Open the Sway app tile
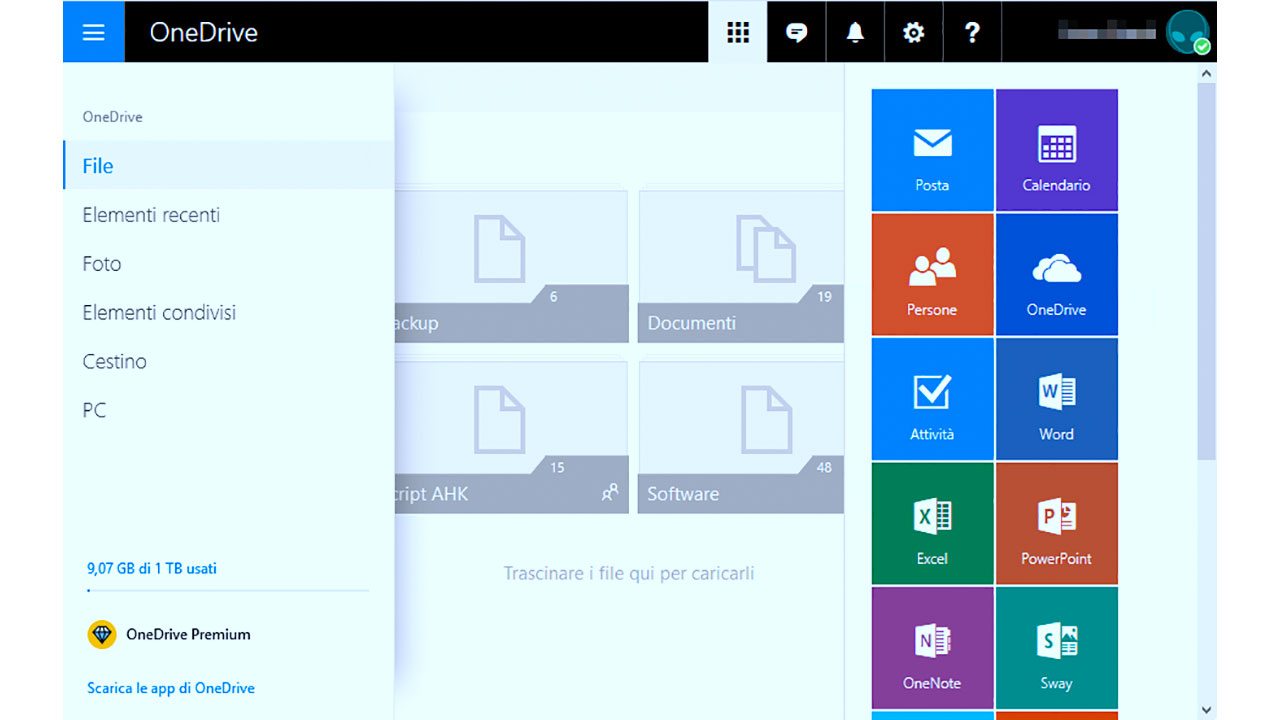 tap(1056, 647)
